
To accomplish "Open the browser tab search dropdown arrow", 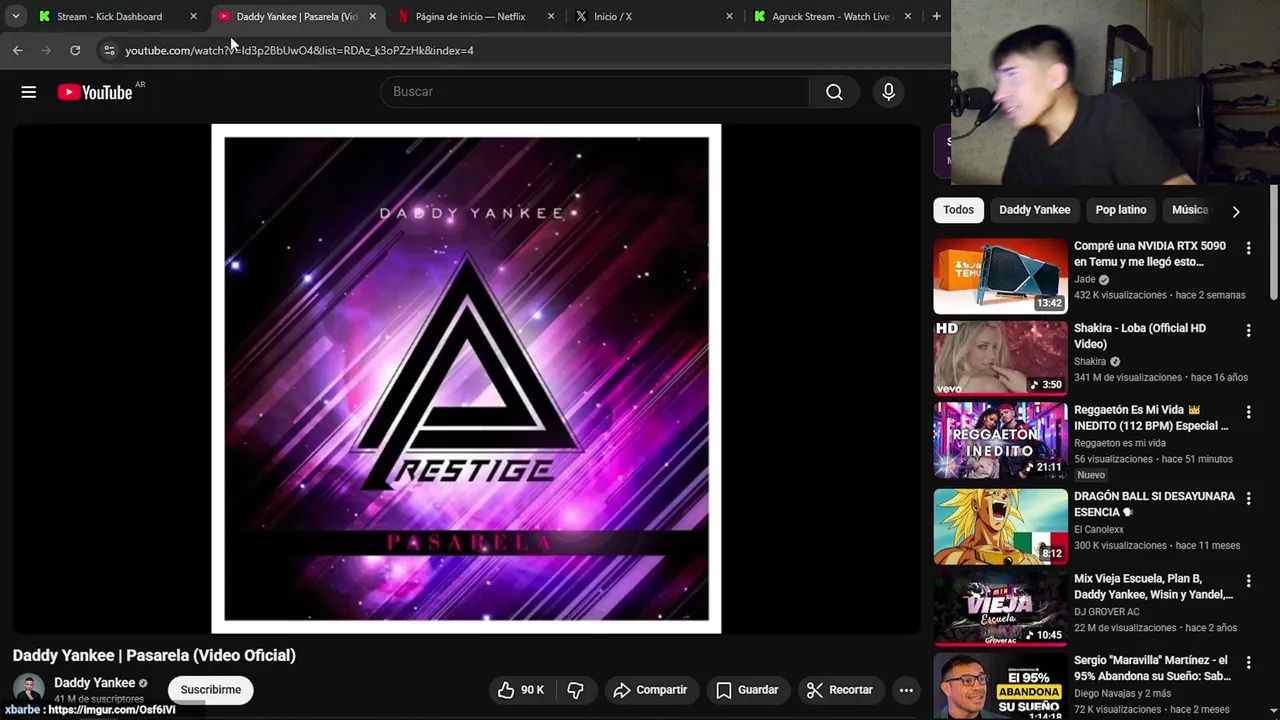I will [x=15, y=16].
